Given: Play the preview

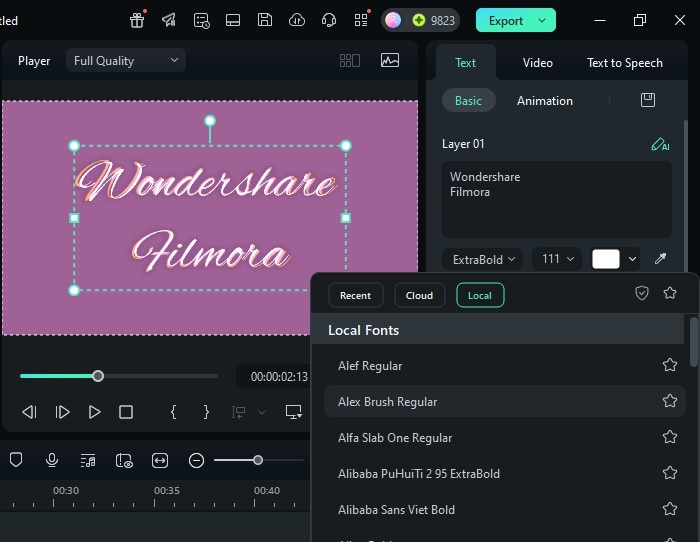Looking at the screenshot, I should coord(94,412).
